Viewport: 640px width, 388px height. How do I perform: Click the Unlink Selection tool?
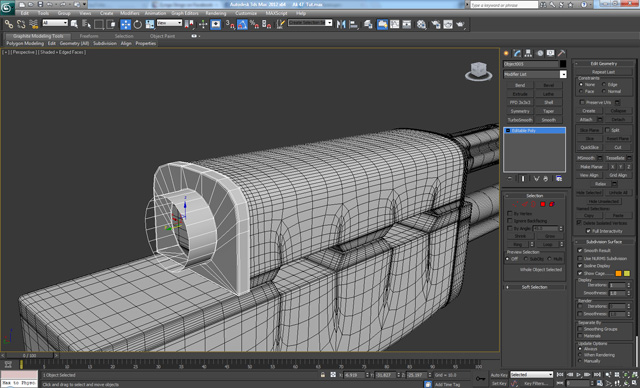pos(21,24)
